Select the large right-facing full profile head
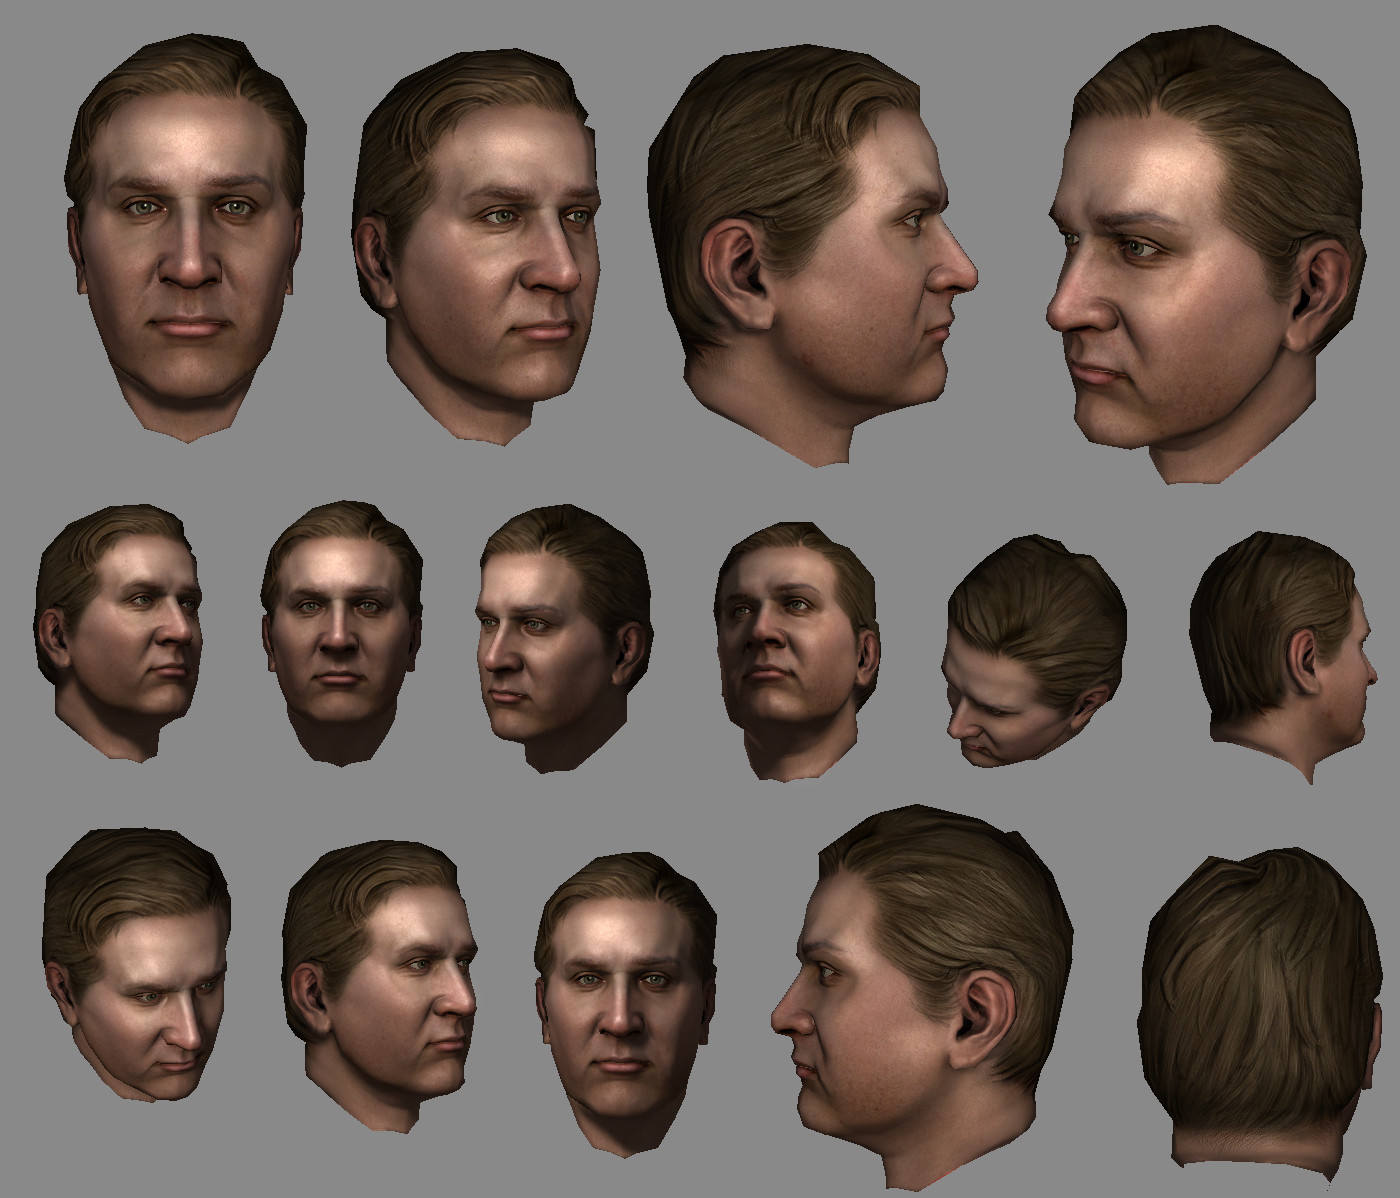Screen dimensions: 1400x1198 click(x=813, y=256)
